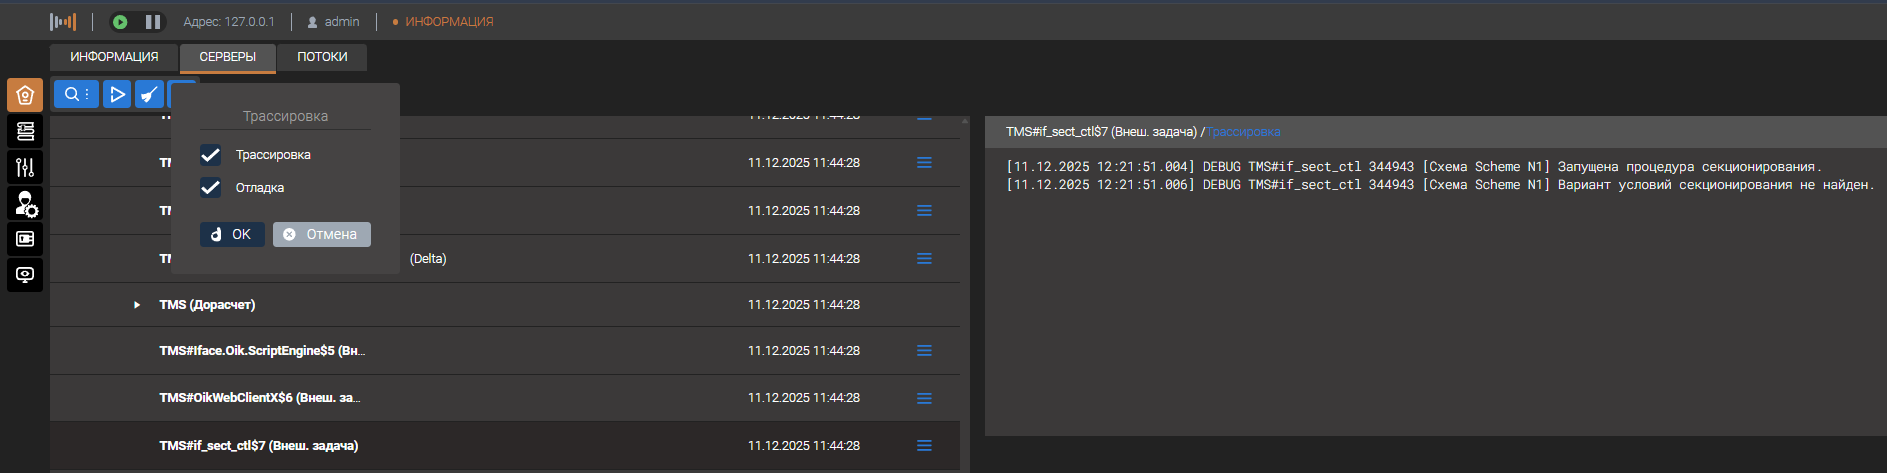
Task: Open the home sidebar icon
Action: [25, 95]
